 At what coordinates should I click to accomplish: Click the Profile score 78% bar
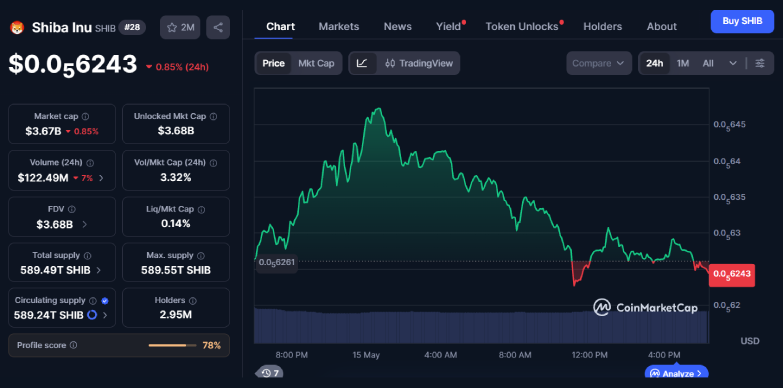172,345
